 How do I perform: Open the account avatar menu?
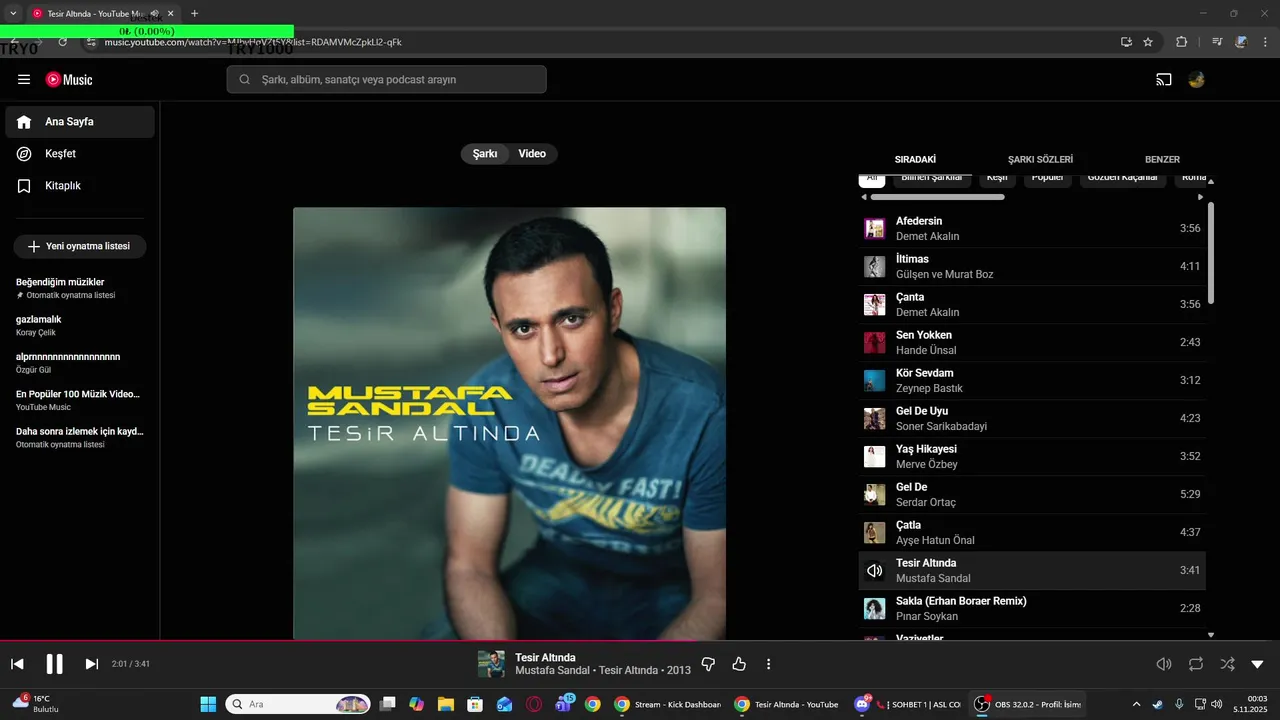(1196, 80)
